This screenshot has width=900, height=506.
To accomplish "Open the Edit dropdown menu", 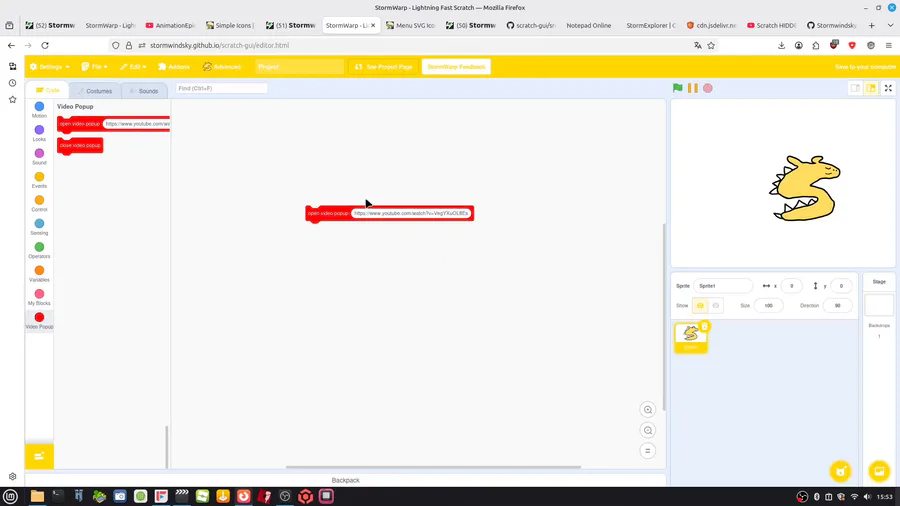I will pos(133,67).
